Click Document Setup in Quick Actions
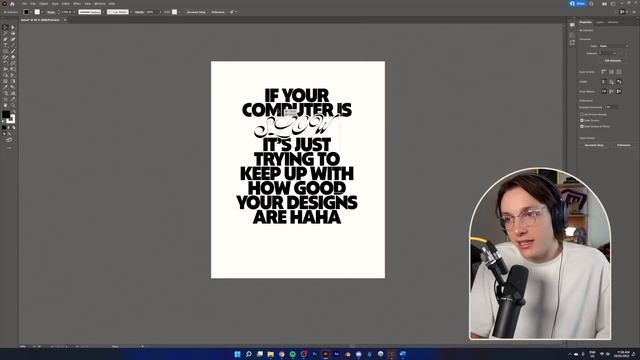 click(594, 145)
